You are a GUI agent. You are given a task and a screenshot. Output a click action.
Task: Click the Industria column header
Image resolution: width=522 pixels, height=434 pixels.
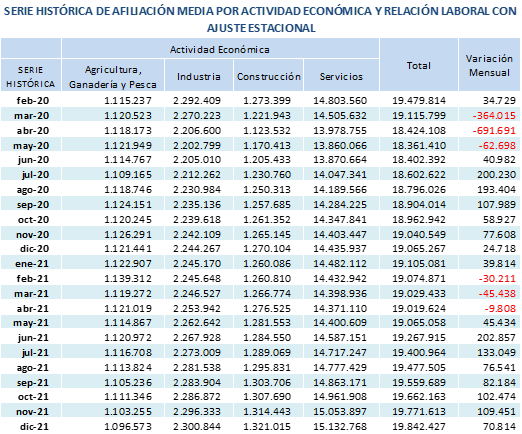tap(199, 76)
